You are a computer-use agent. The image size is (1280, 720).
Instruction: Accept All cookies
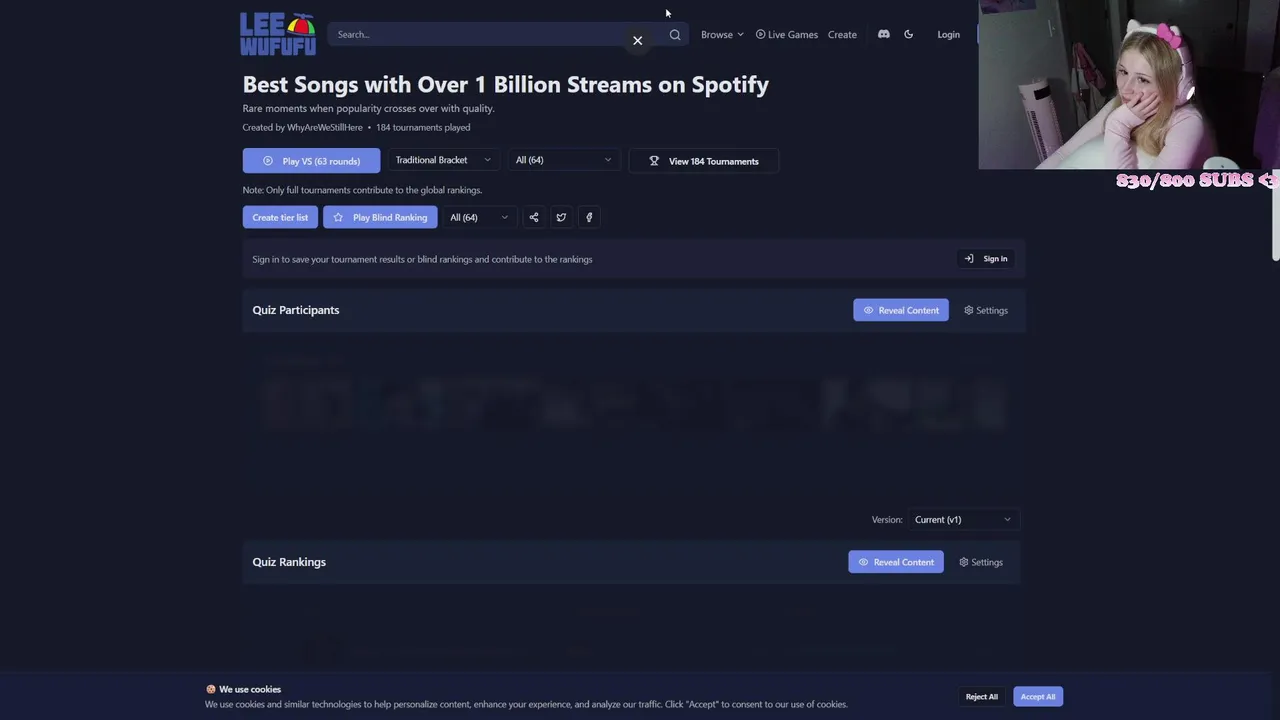pos(1038,696)
